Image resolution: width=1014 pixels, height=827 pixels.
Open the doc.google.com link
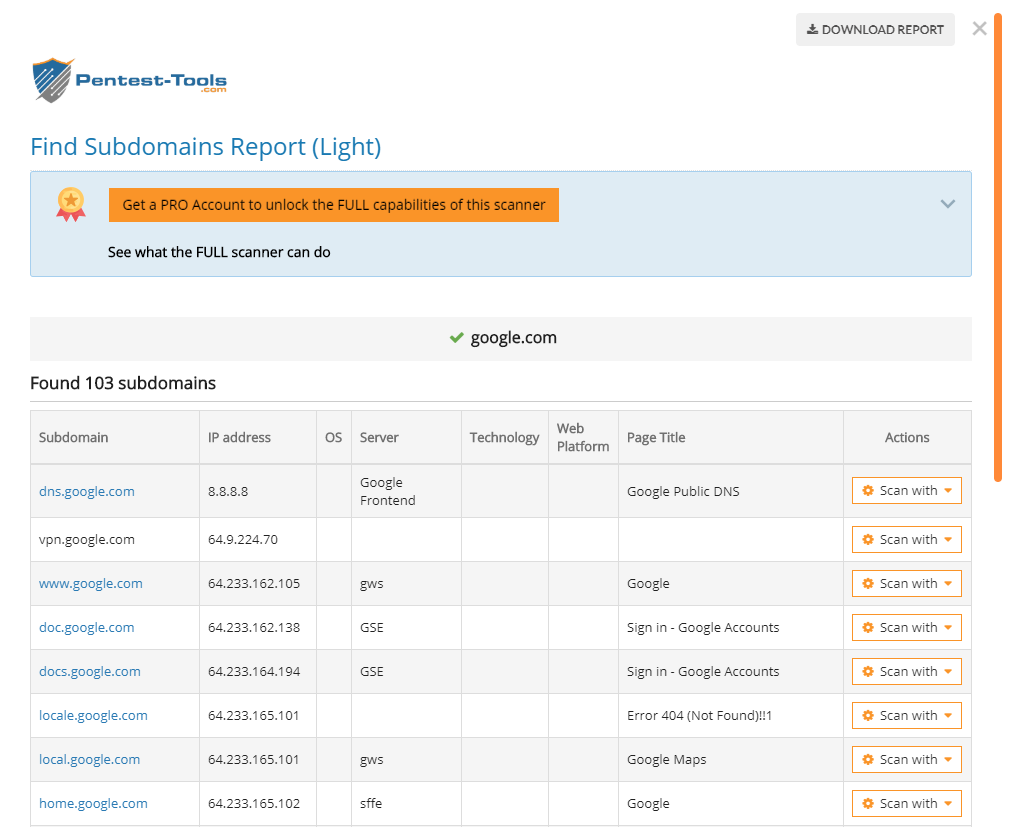tap(87, 628)
